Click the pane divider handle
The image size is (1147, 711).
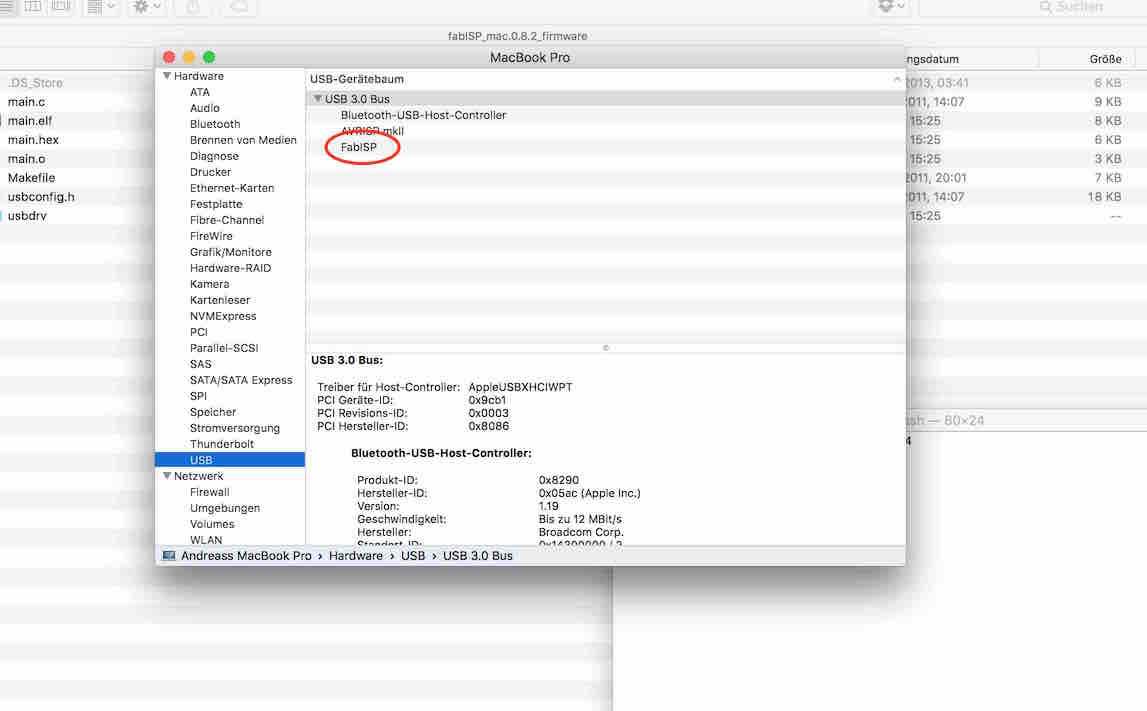pyautogui.click(x=606, y=348)
